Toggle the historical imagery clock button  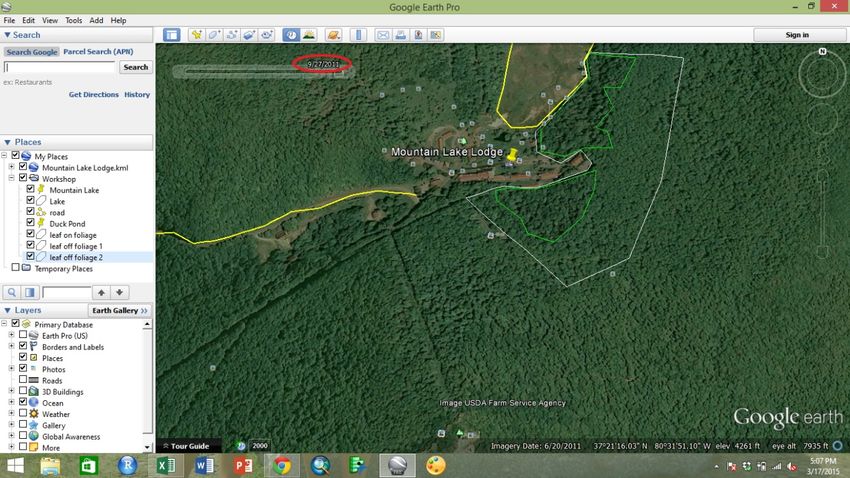pos(291,35)
